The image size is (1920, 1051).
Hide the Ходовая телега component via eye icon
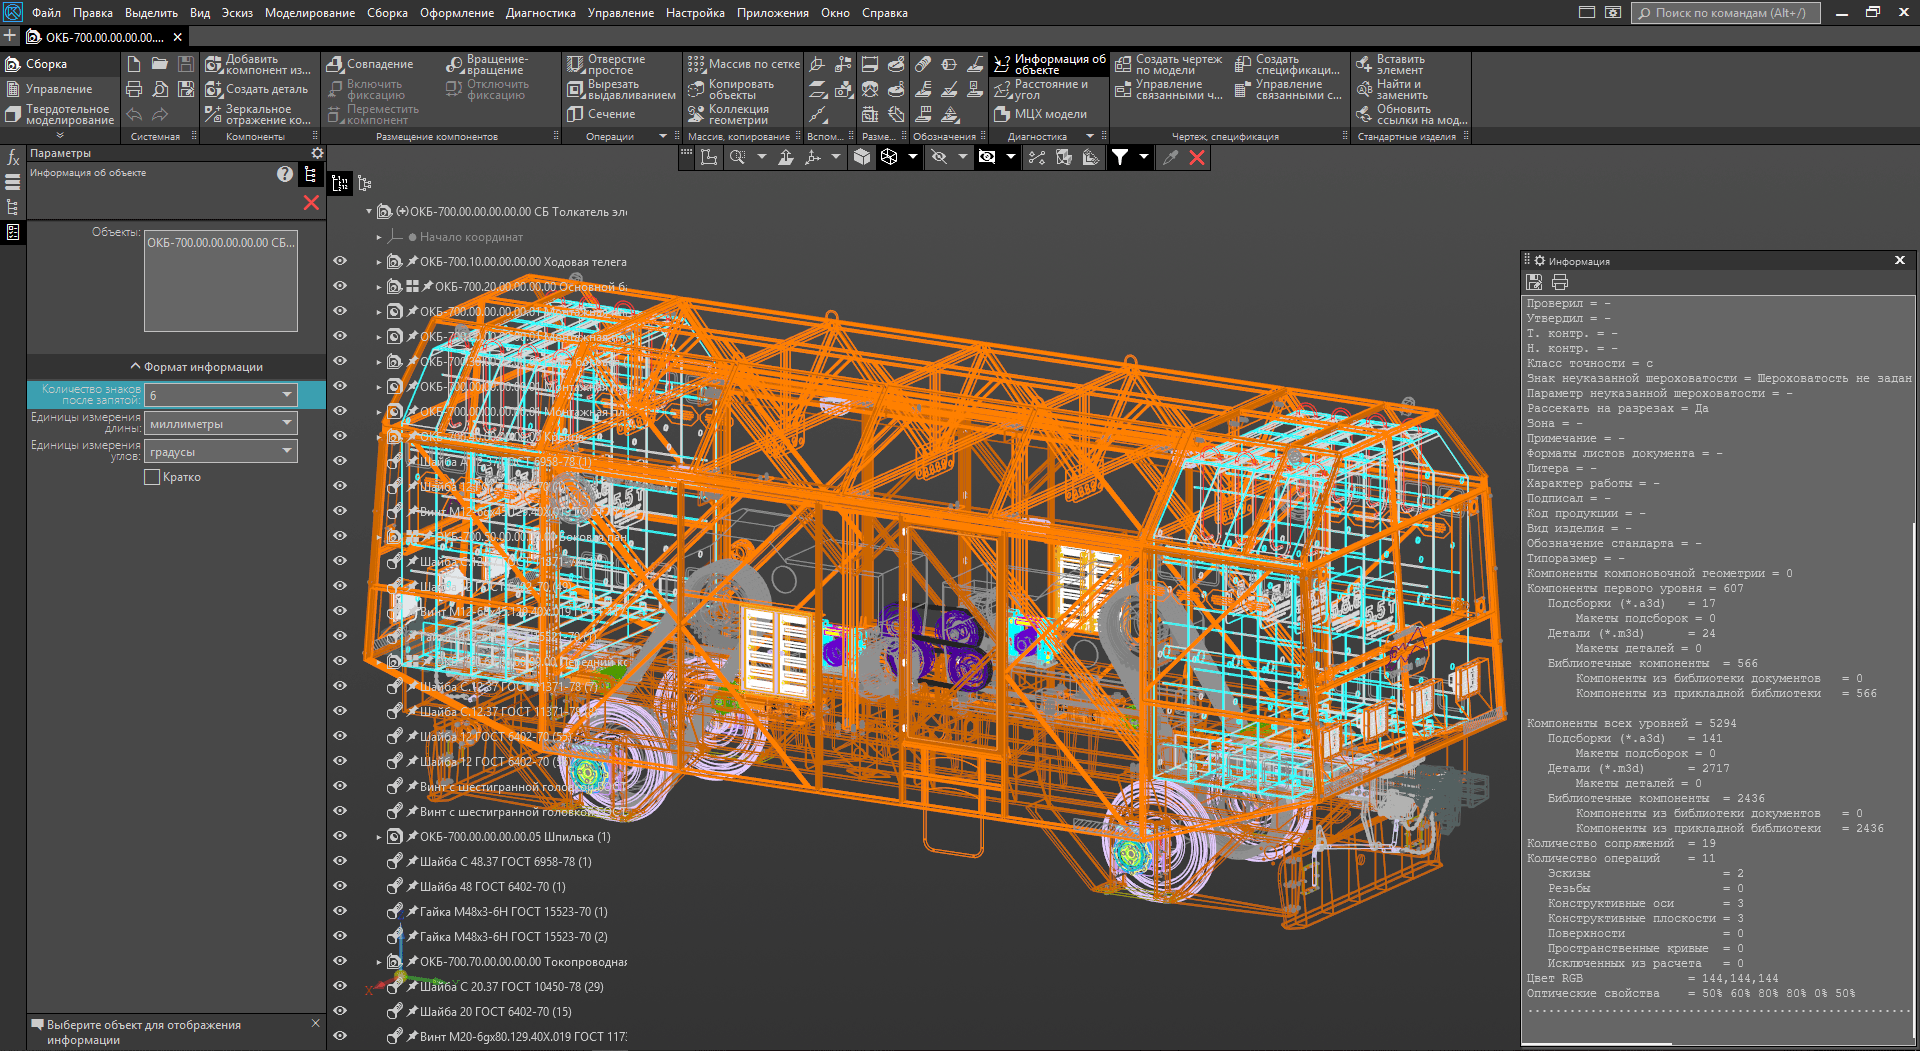coord(340,261)
